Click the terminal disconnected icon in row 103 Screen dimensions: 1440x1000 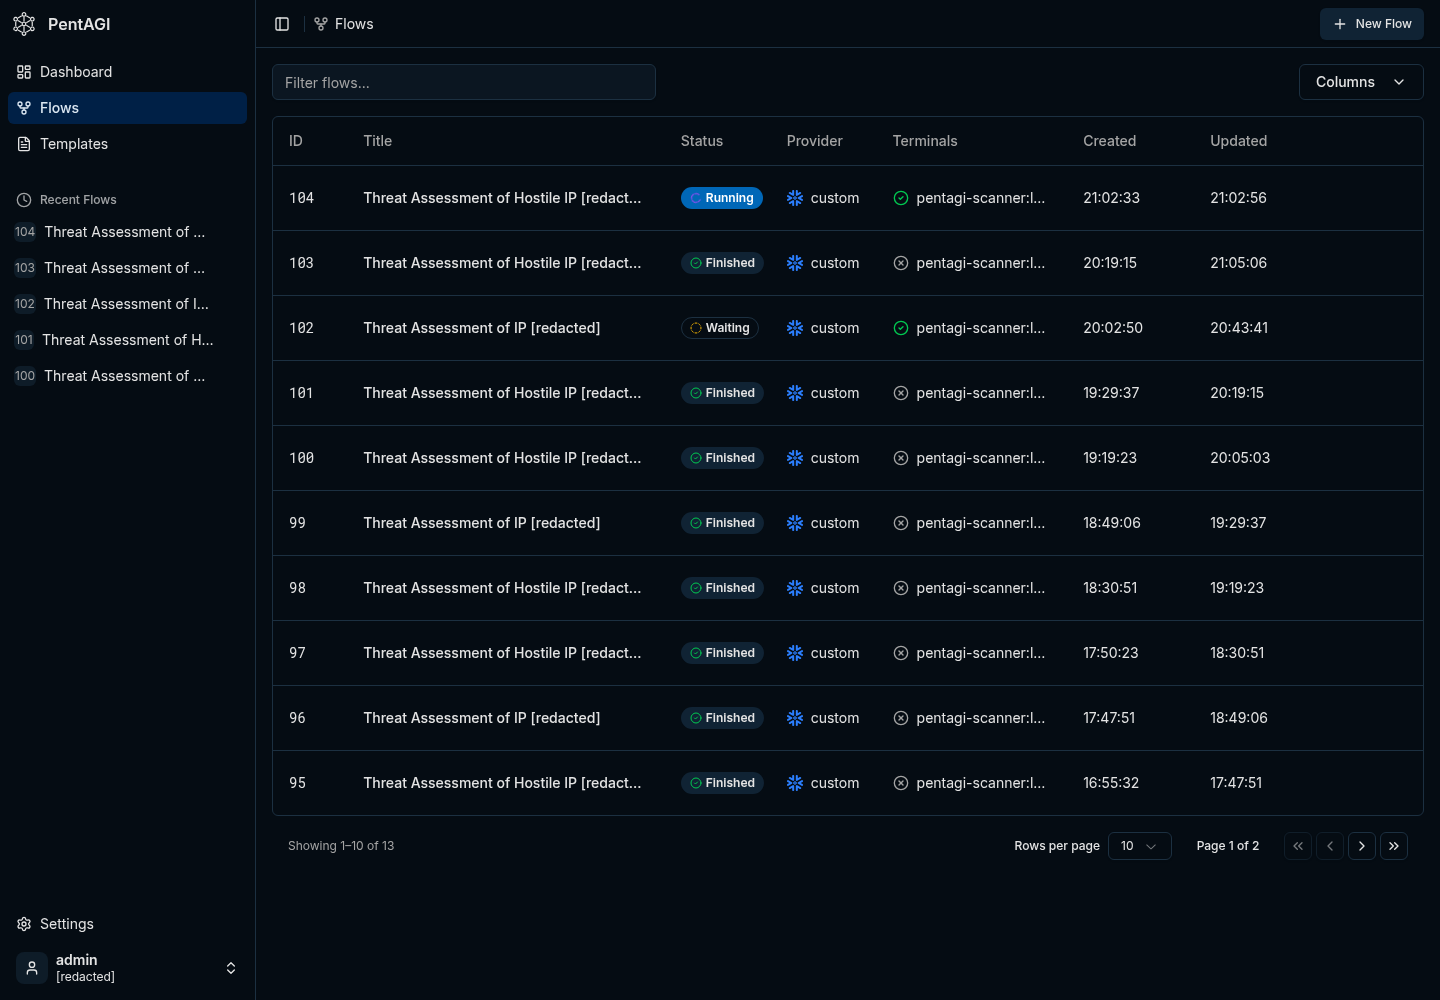pos(901,263)
